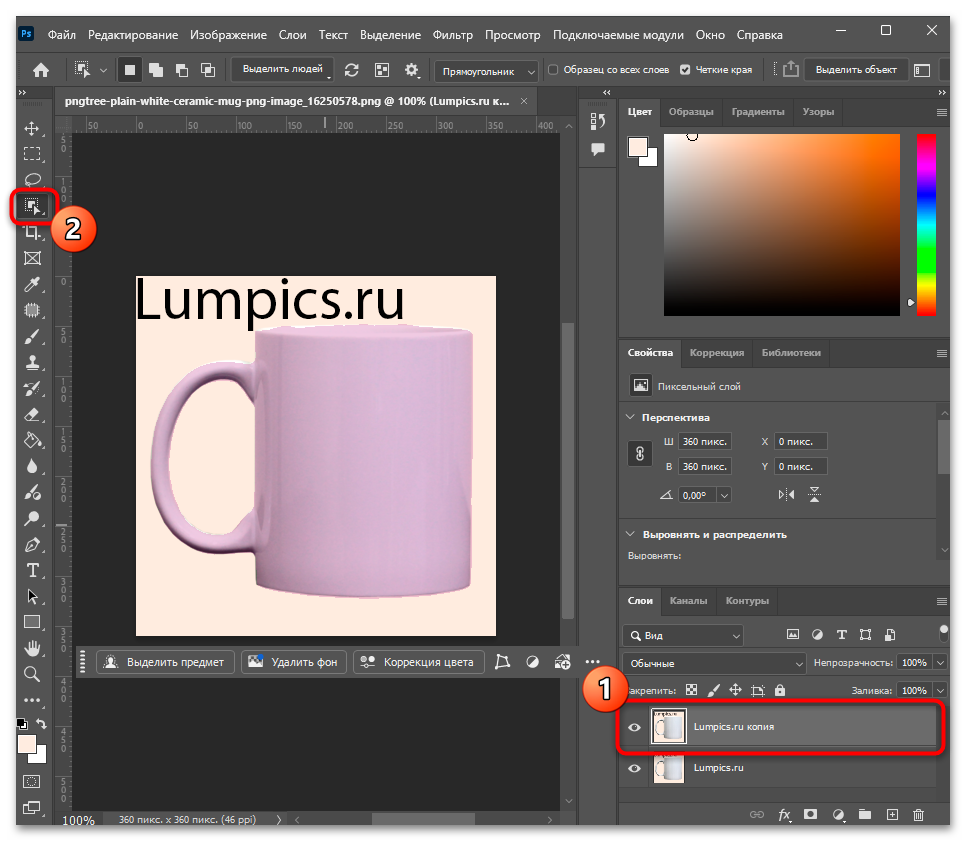Enable 'Образец со всех слоев' checkbox

pyautogui.click(x=553, y=70)
